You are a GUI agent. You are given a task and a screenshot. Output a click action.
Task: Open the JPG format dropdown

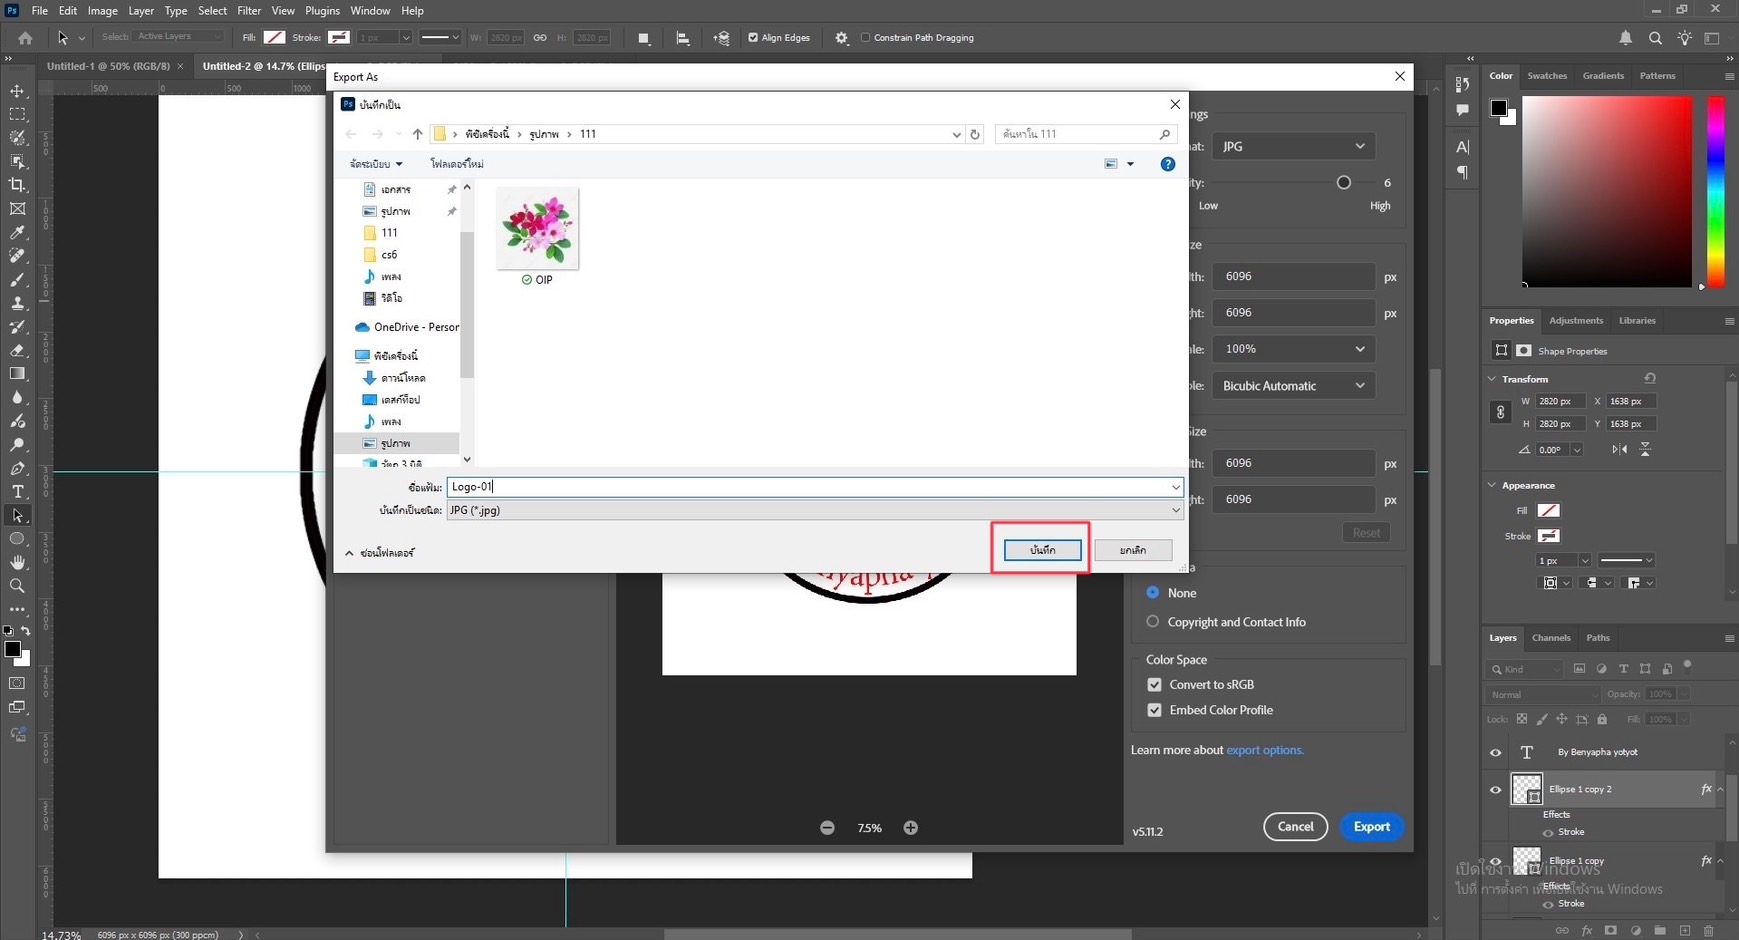(x=1292, y=146)
